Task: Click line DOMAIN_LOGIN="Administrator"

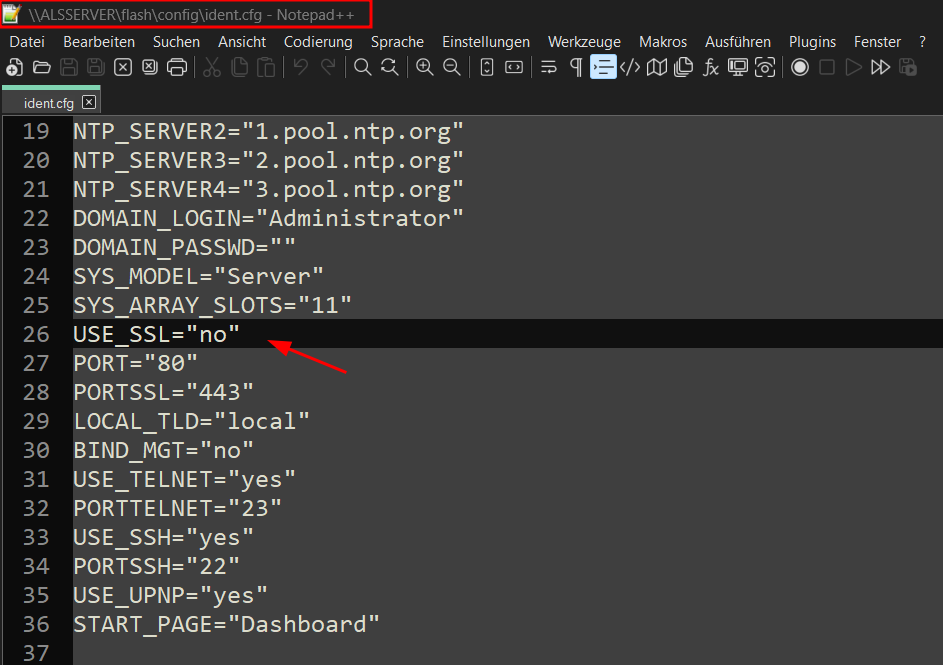Action: 268,218
